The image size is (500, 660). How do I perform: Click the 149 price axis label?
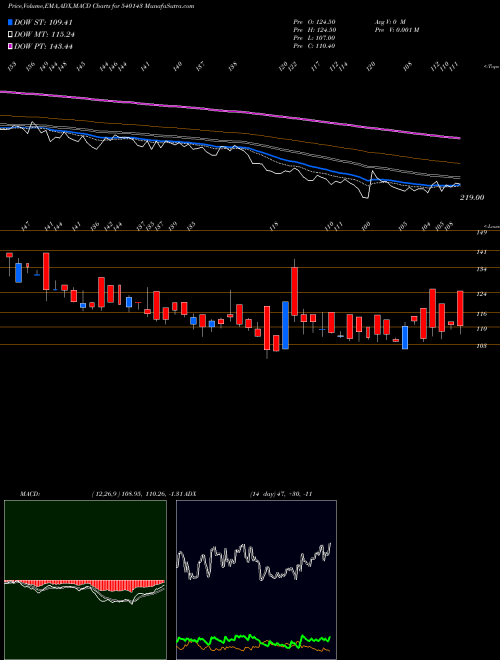[481, 232]
